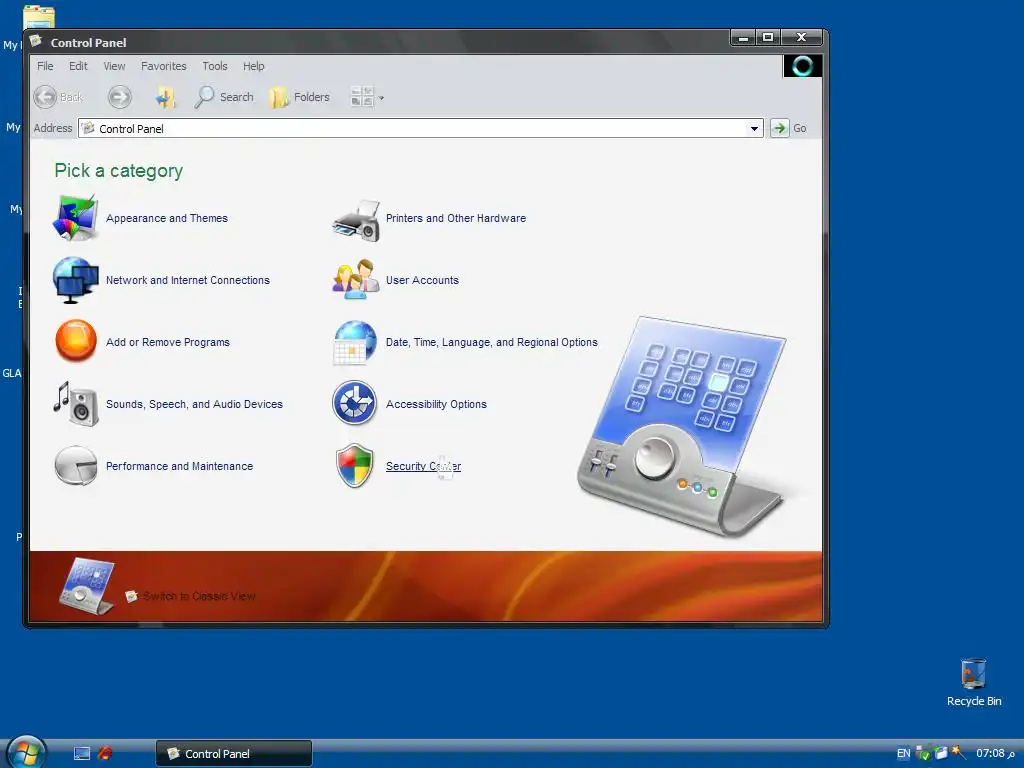Viewport: 1024px width, 768px height.
Task: Open the Sounds, Speech, and Audio Devices link
Action: pyautogui.click(x=195, y=404)
